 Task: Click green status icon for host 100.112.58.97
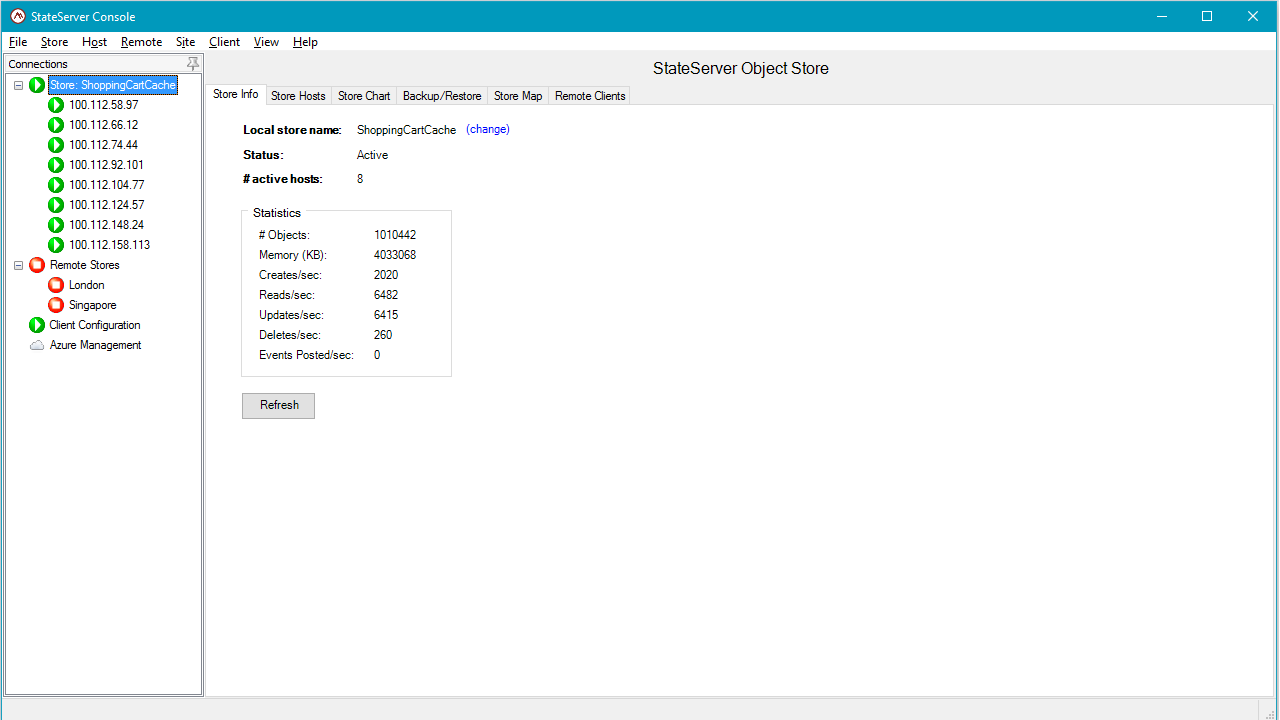click(56, 105)
